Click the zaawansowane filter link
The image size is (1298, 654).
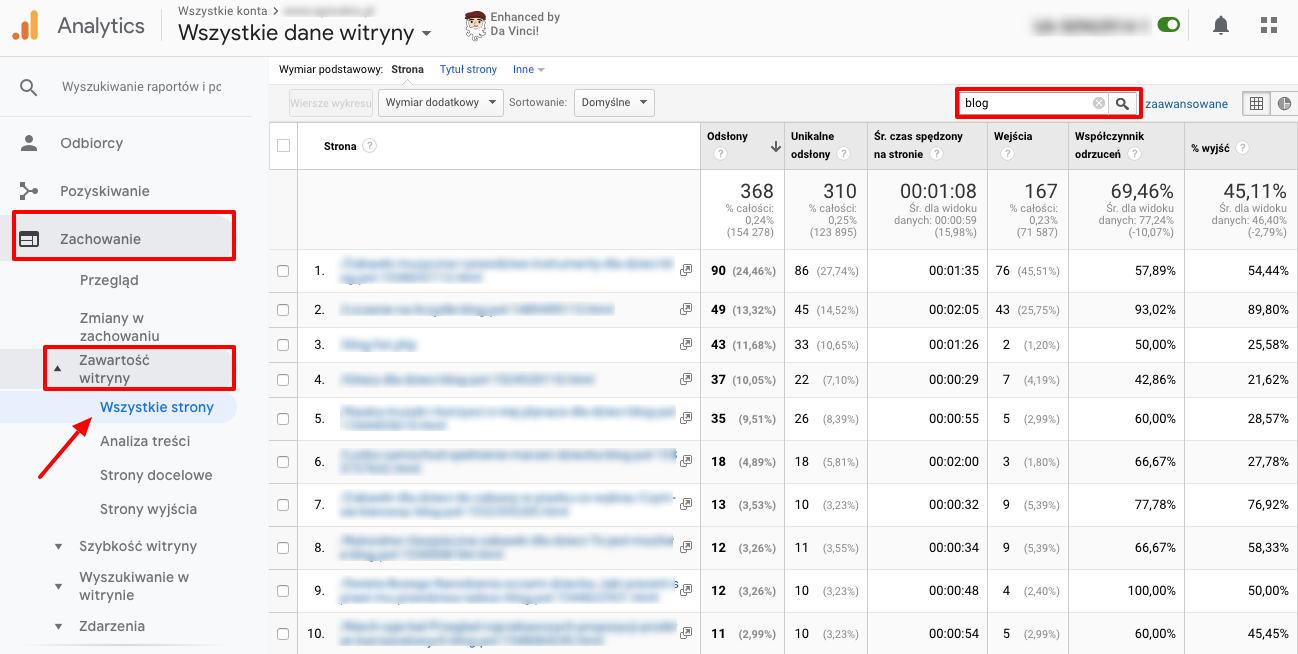(1186, 104)
